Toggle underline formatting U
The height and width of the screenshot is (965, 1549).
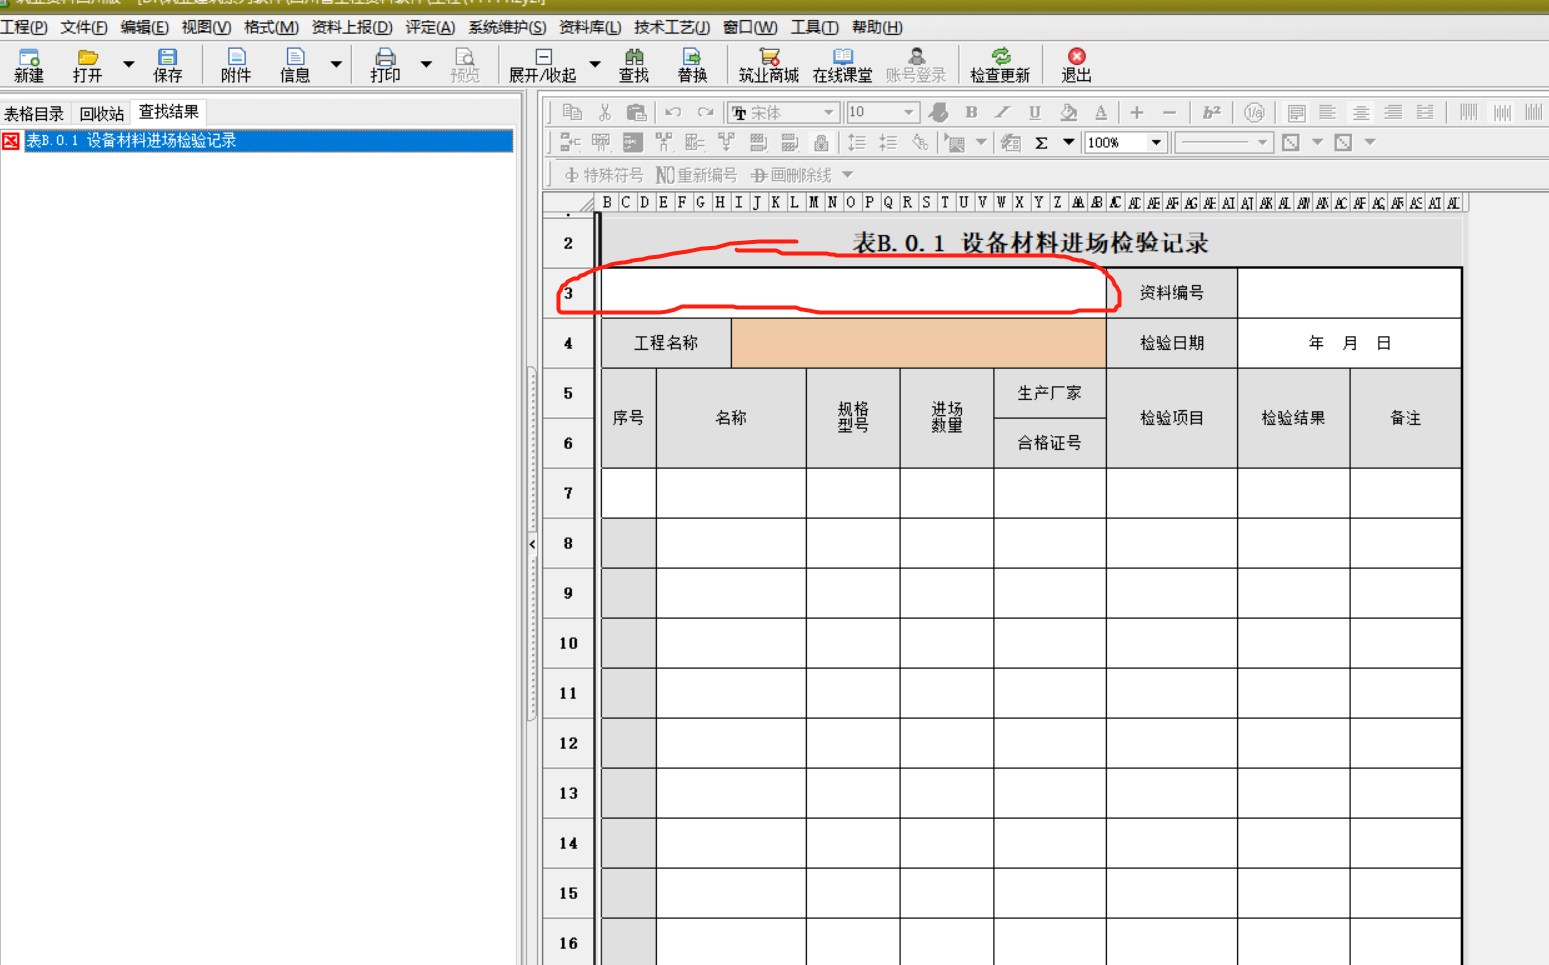1035,112
